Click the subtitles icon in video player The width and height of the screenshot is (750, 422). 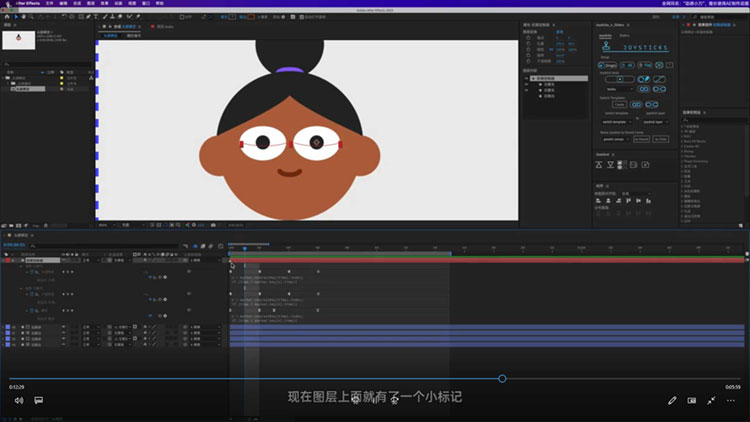38,400
